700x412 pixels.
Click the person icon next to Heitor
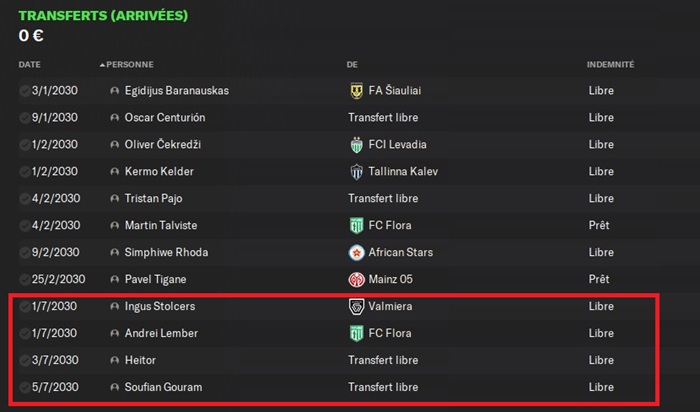[x=115, y=360]
